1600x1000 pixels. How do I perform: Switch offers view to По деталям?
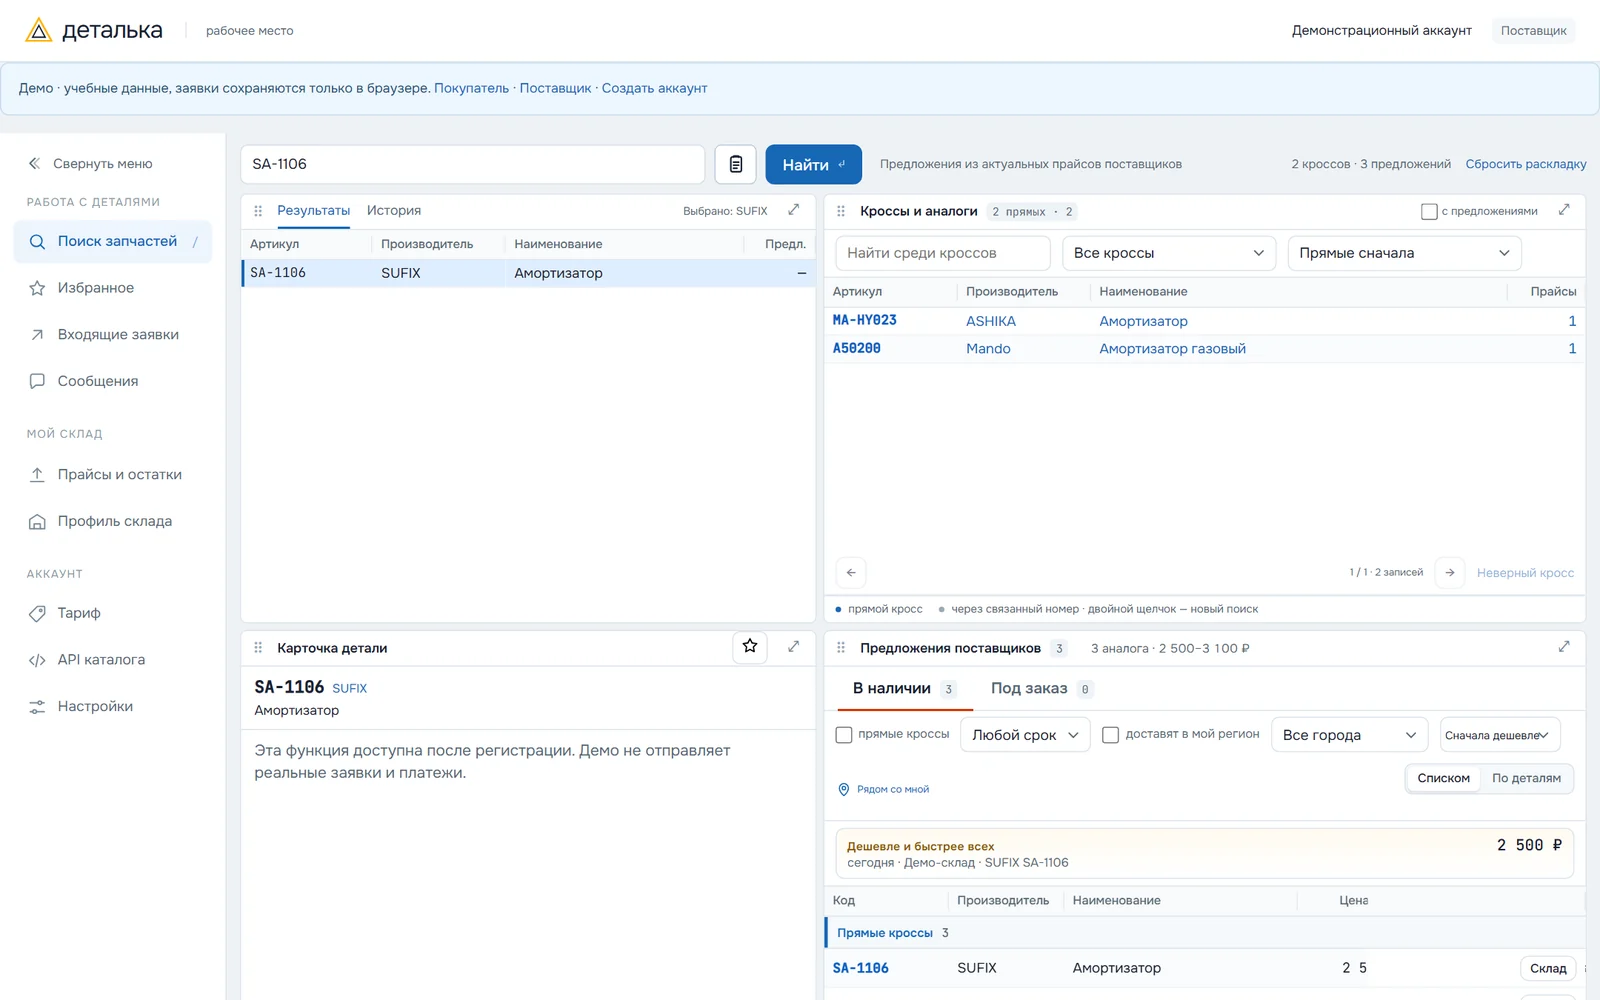coord(1526,778)
